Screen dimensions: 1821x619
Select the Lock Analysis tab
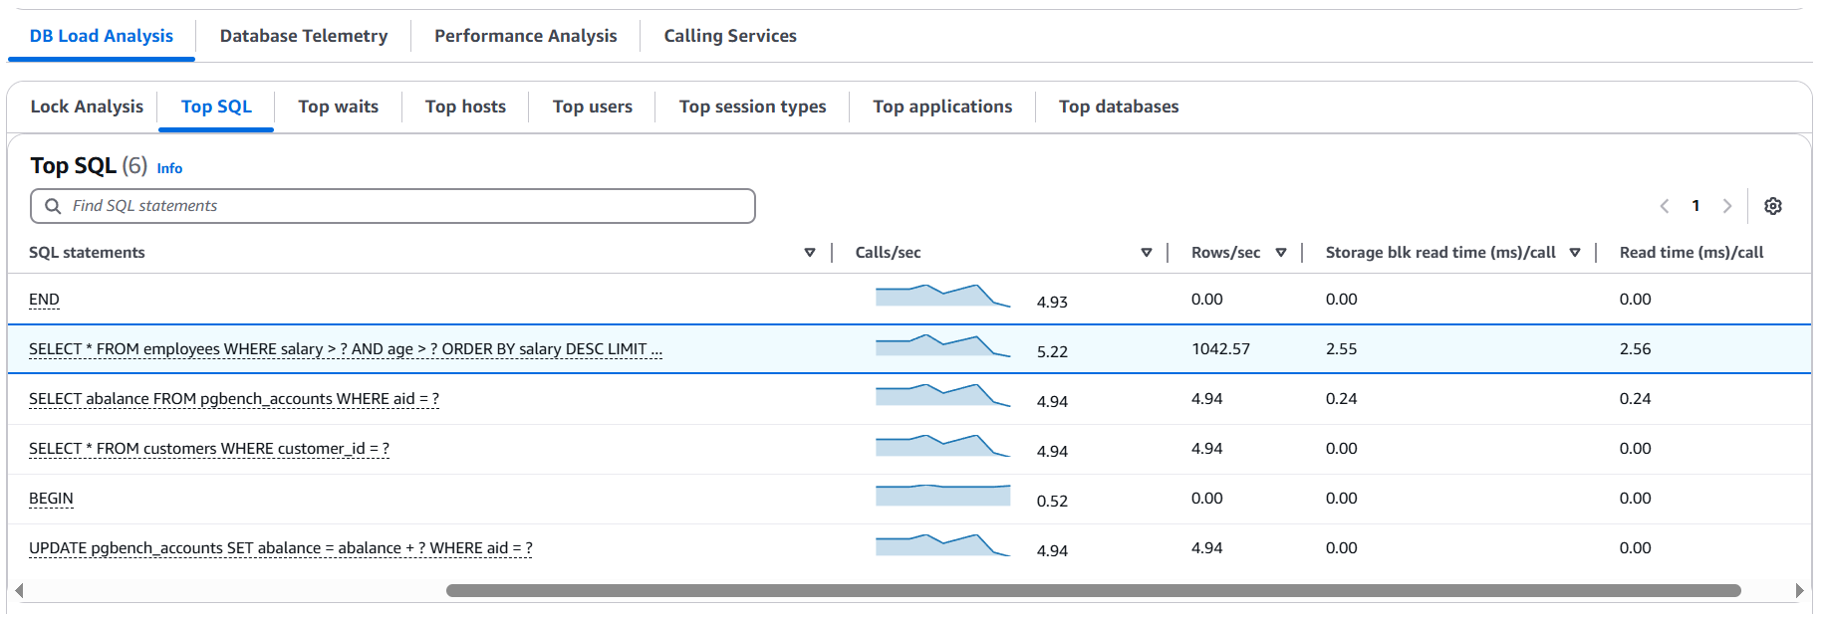coord(87,107)
